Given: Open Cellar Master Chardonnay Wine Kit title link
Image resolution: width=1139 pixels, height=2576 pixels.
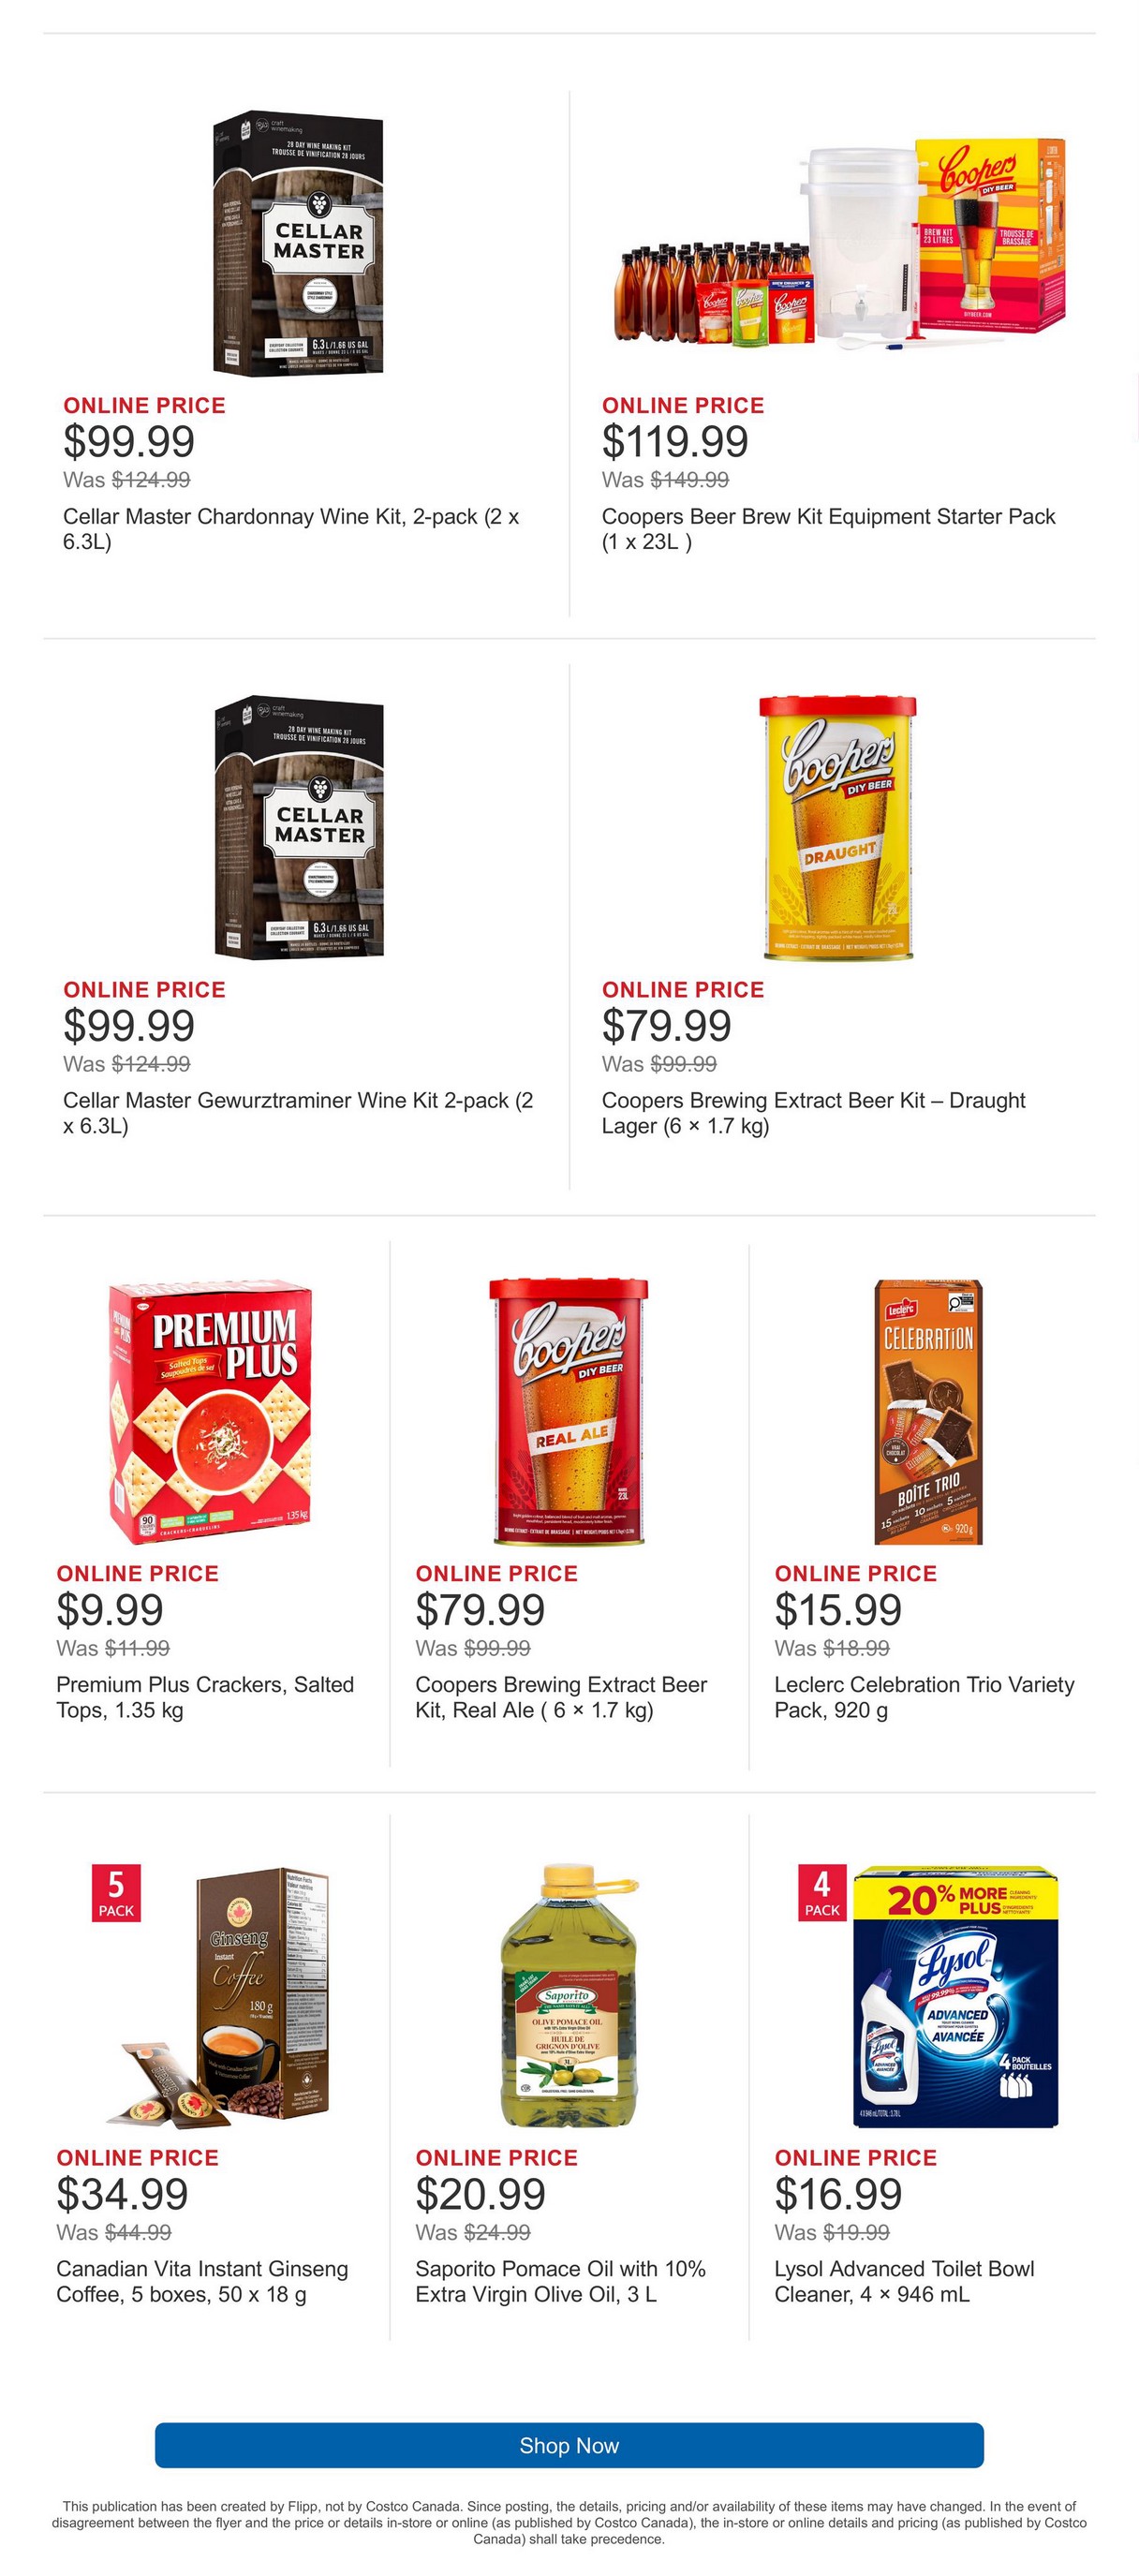Looking at the screenshot, I should 291,529.
